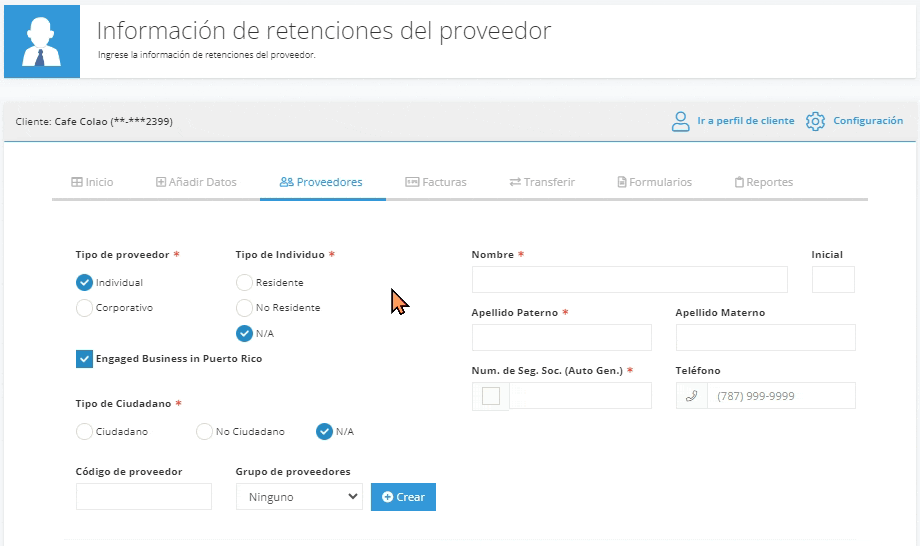
Task: Select Ciudadano citizen type
Action: 84,432
